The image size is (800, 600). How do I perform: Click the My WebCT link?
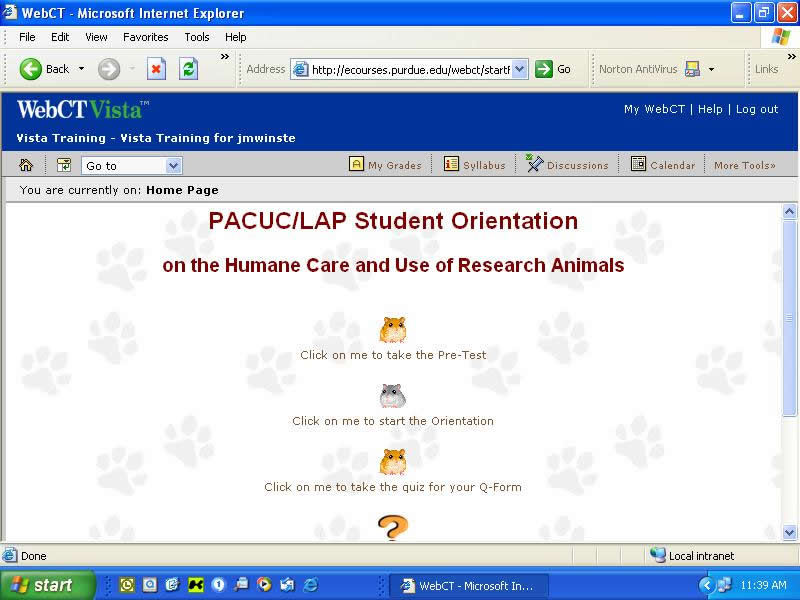[x=654, y=109]
